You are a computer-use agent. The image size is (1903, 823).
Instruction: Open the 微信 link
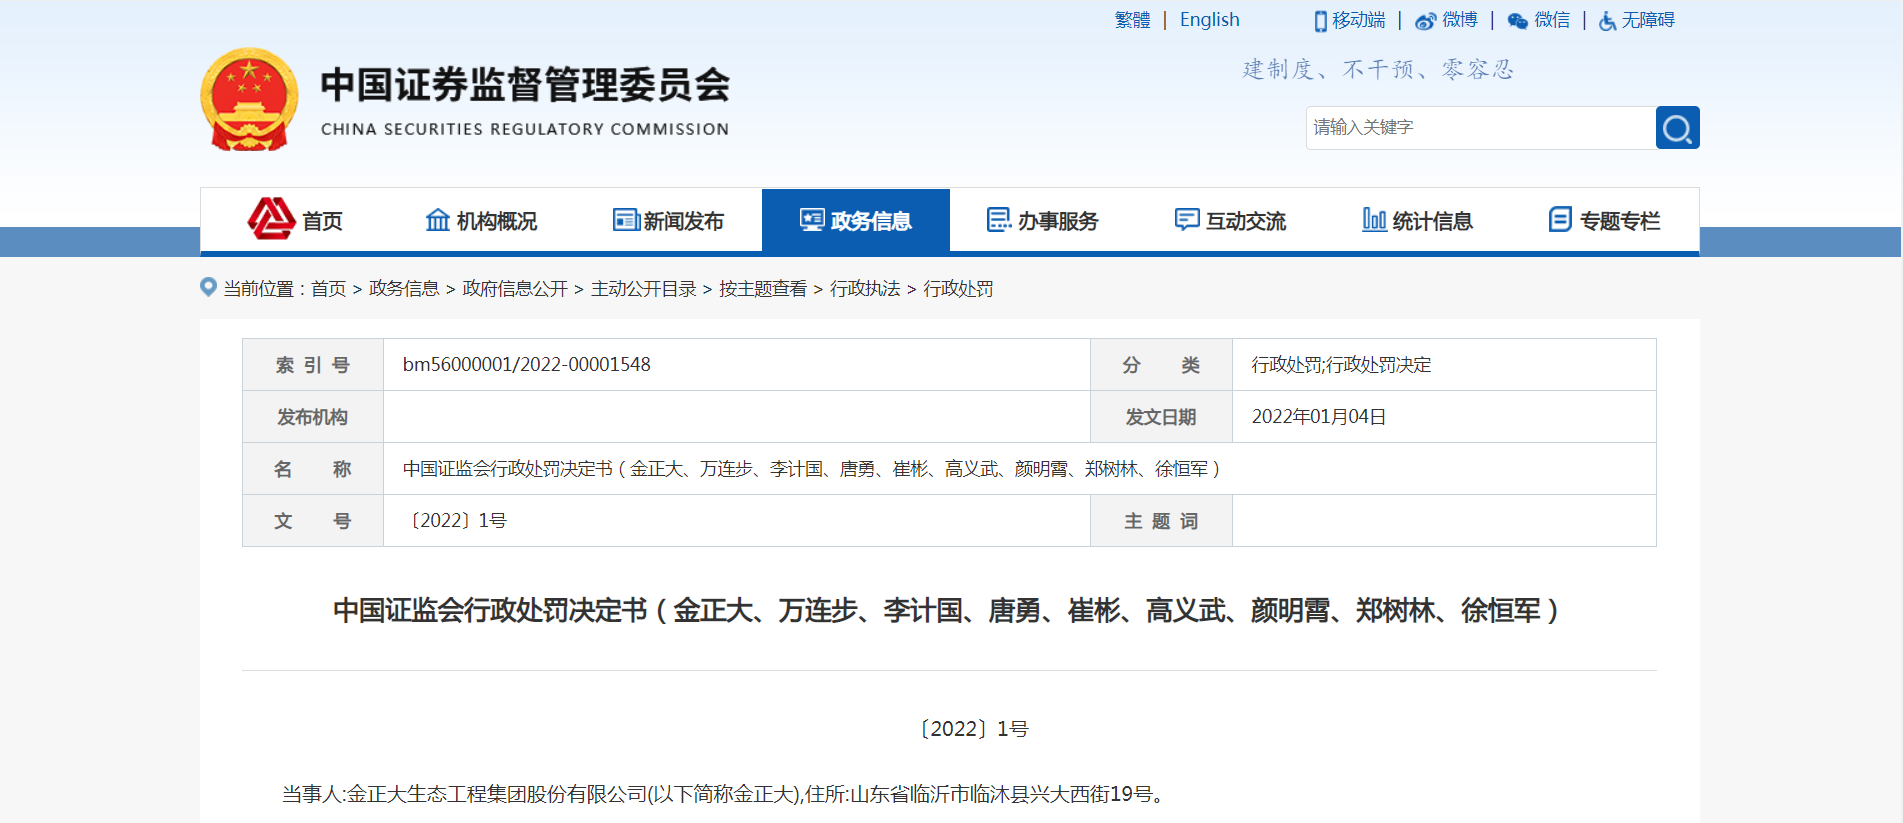click(1552, 20)
